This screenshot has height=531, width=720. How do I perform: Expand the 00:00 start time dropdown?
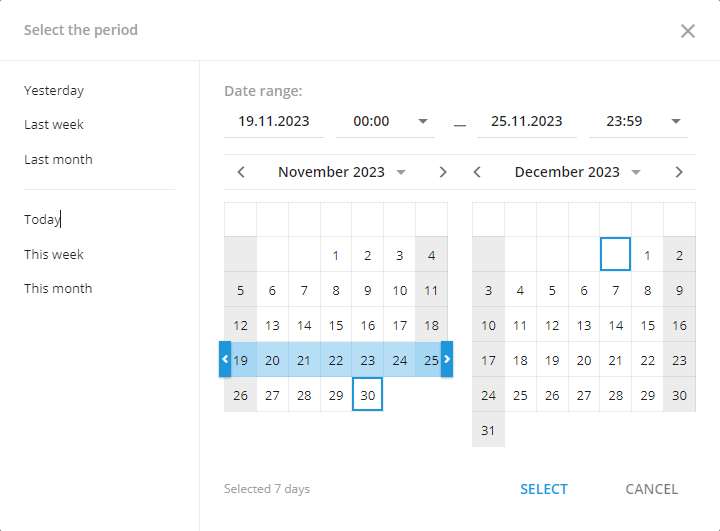pyautogui.click(x=423, y=122)
